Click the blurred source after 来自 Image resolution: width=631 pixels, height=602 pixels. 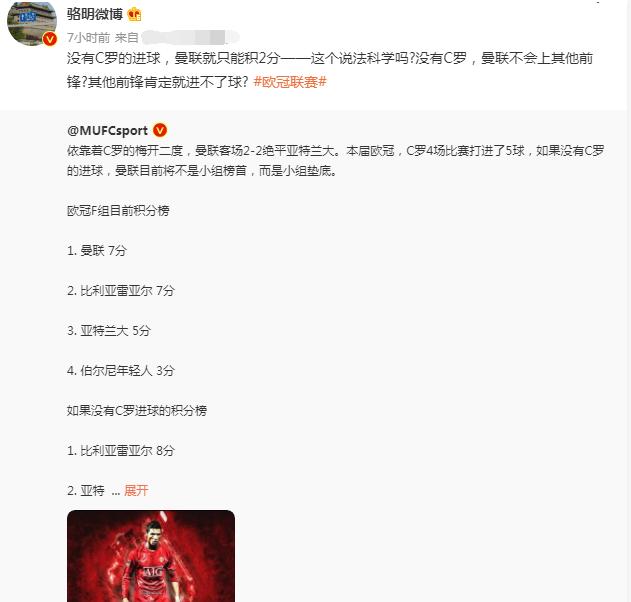coord(191,37)
